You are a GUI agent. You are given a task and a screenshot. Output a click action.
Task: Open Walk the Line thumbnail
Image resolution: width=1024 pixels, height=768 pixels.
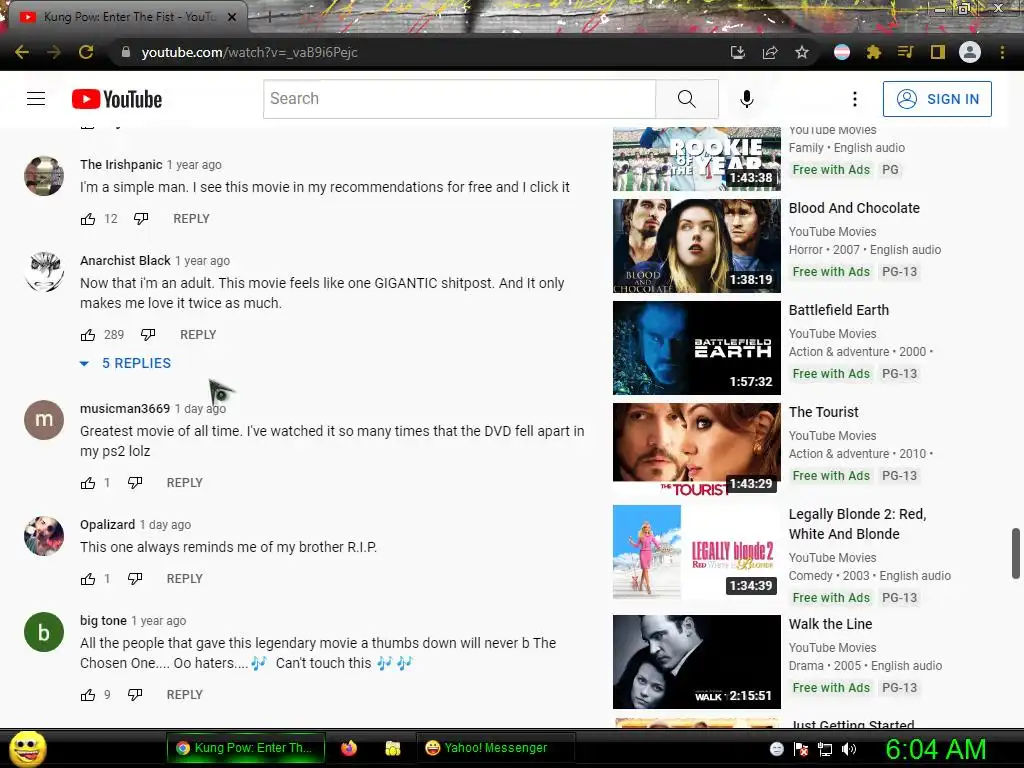pos(697,662)
